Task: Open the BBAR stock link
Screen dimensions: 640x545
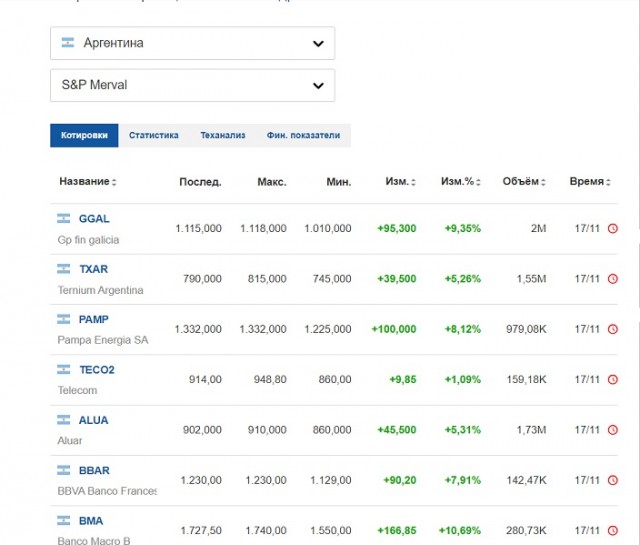Action: pos(94,470)
